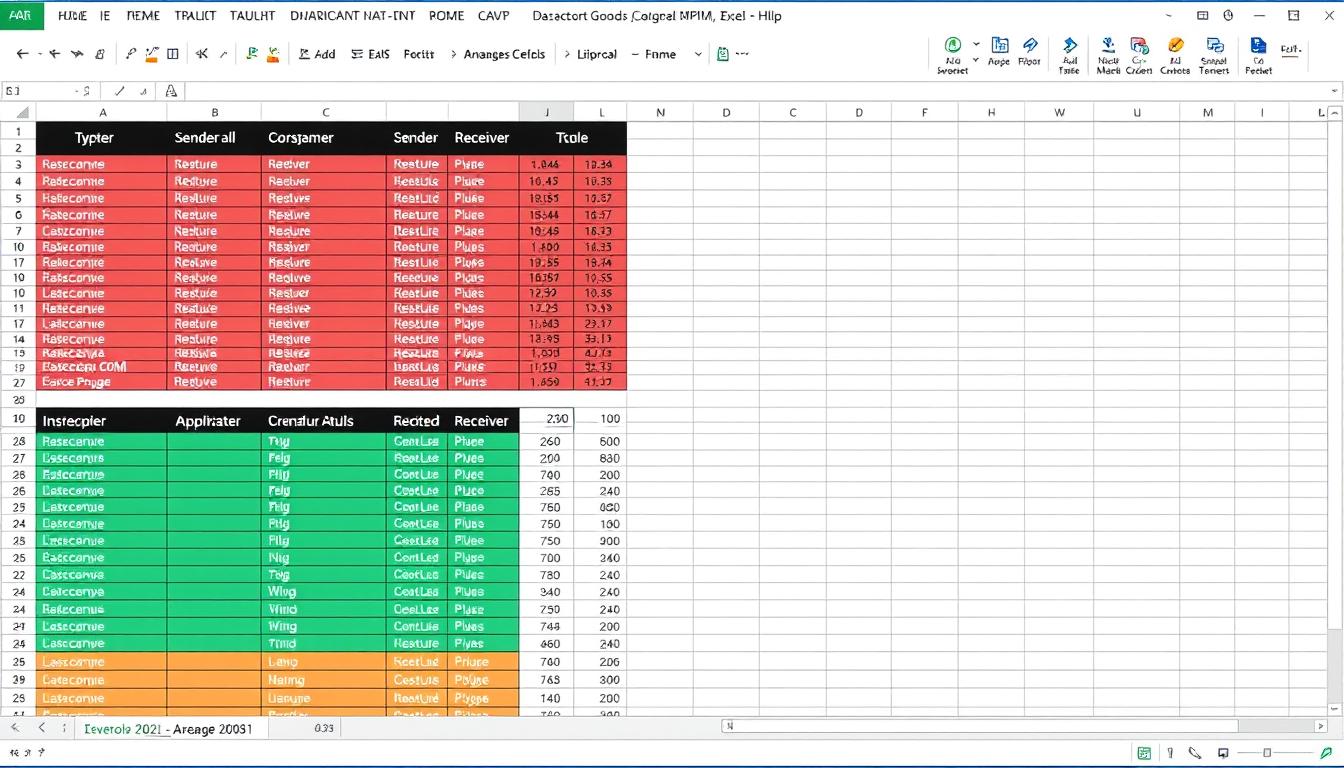1344x768 pixels.
Task: Click the sheet navigation first arrow
Action: [x=16, y=729]
